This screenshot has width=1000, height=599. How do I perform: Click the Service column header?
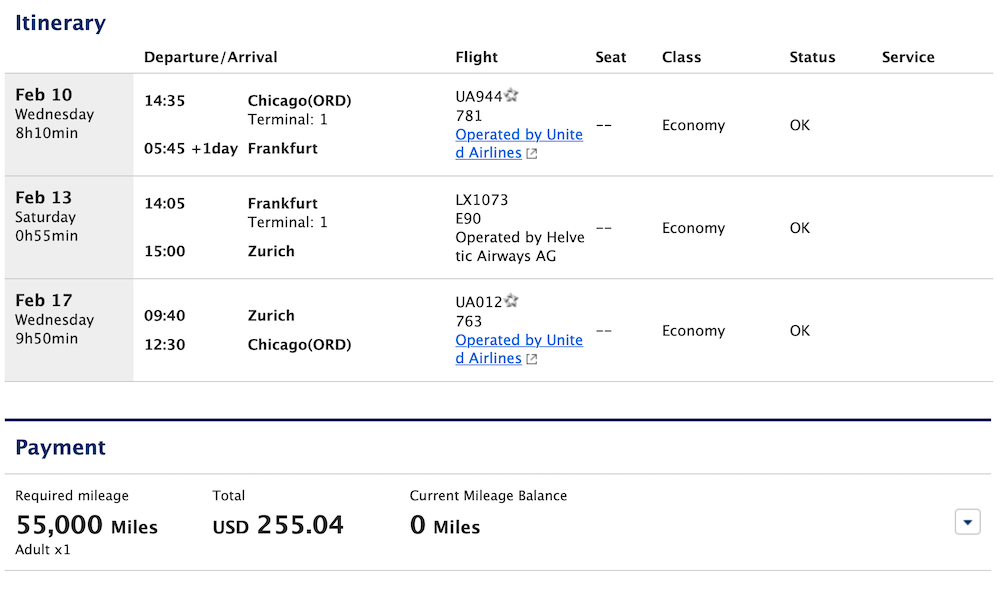click(x=908, y=57)
